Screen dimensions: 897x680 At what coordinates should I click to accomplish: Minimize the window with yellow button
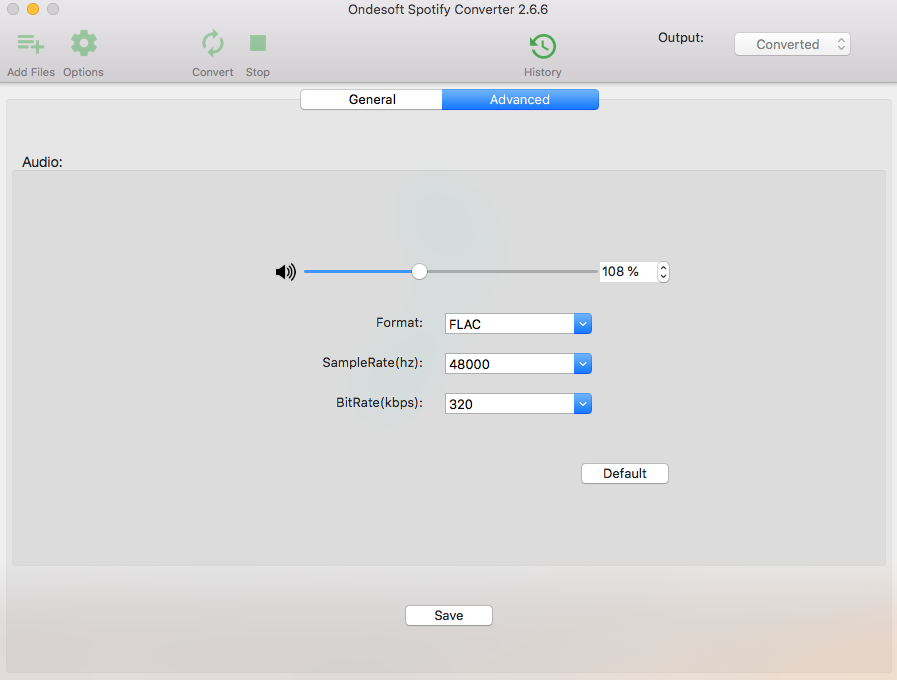pyautogui.click(x=33, y=9)
